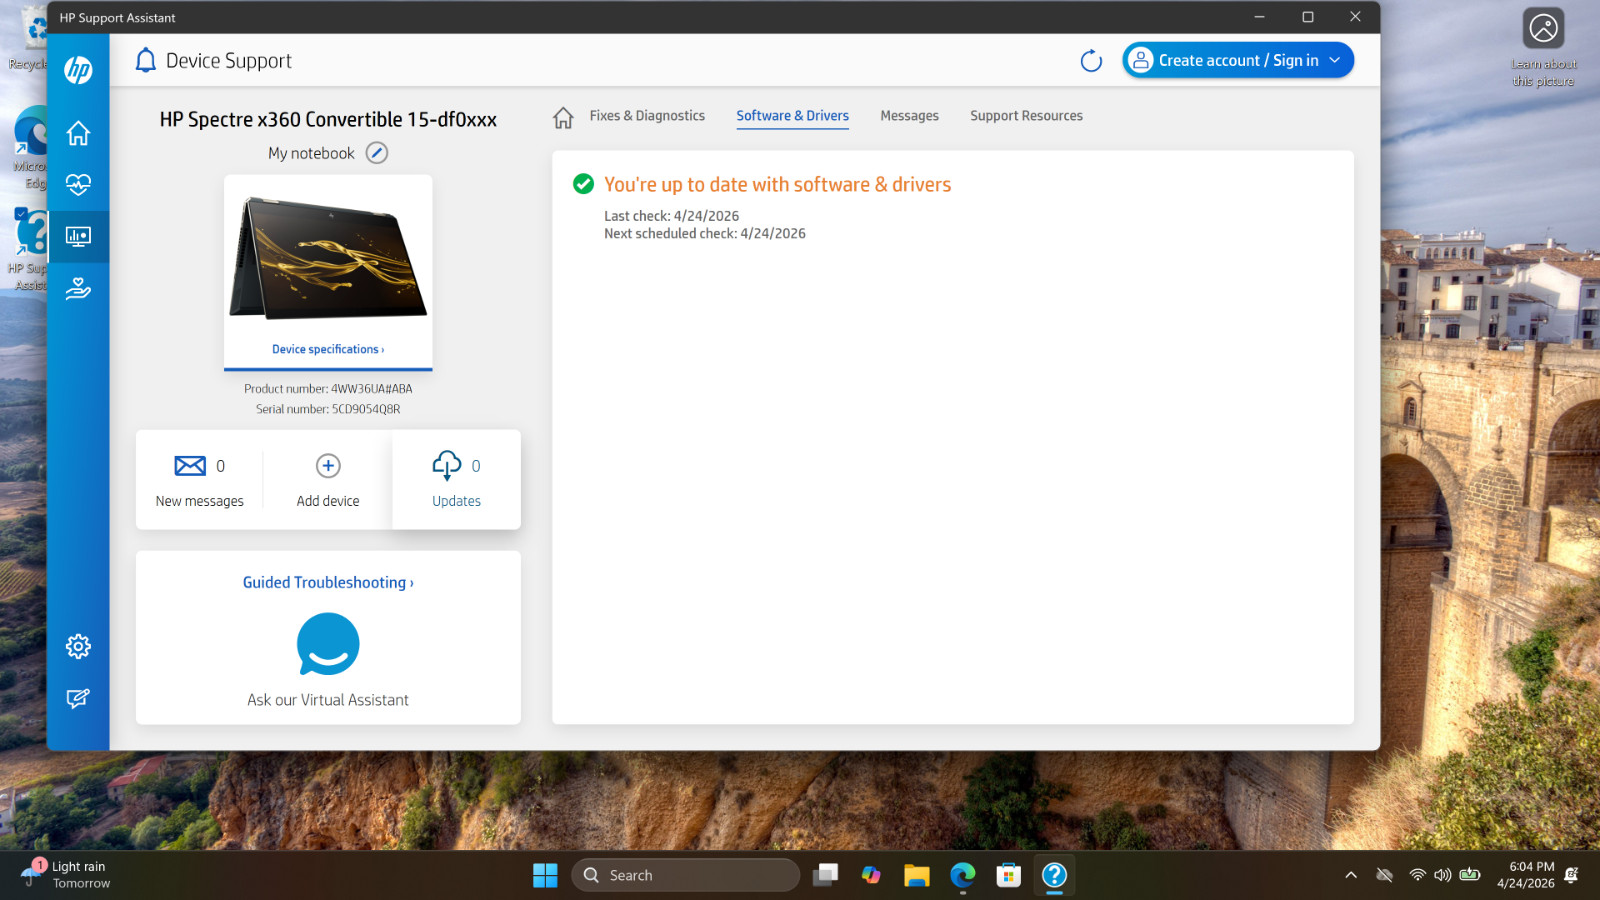The width and height of the screenshot is (1600, 900).
Task: Show hidden system tray icons
Action: [1351, 875]
